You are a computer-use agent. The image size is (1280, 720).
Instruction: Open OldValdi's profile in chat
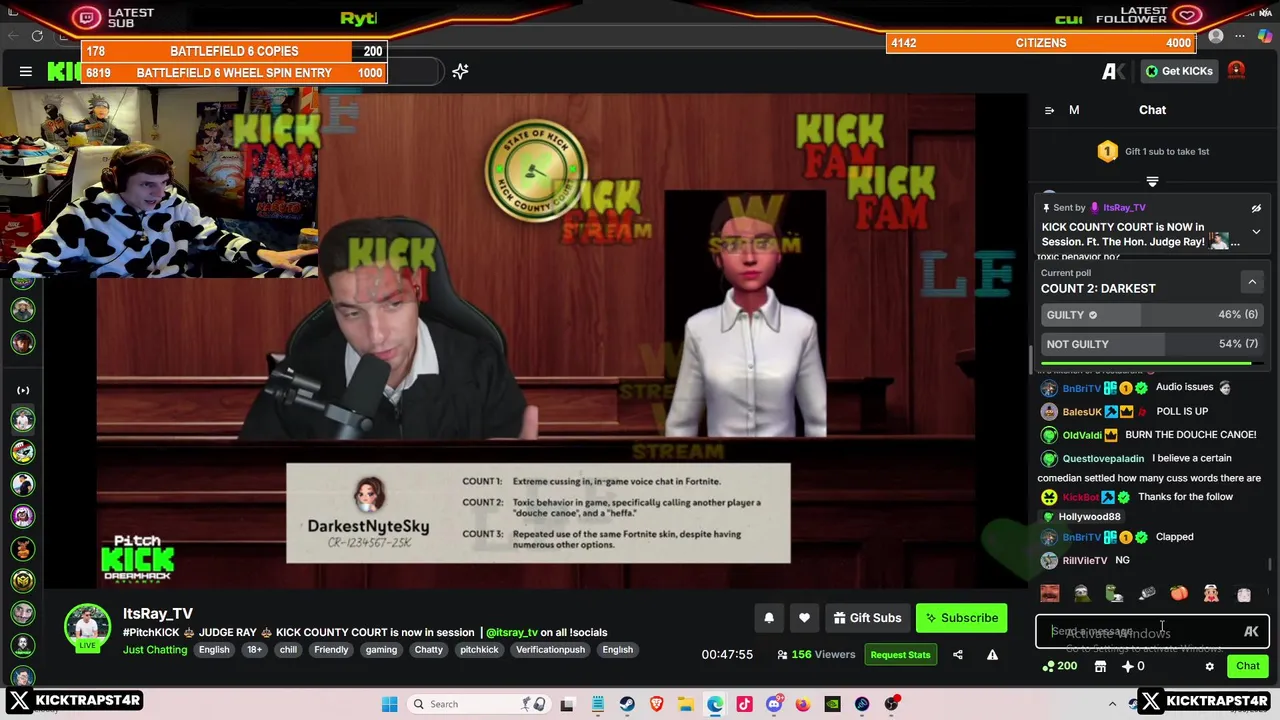pyautogui.click(x=1082, y=435)
